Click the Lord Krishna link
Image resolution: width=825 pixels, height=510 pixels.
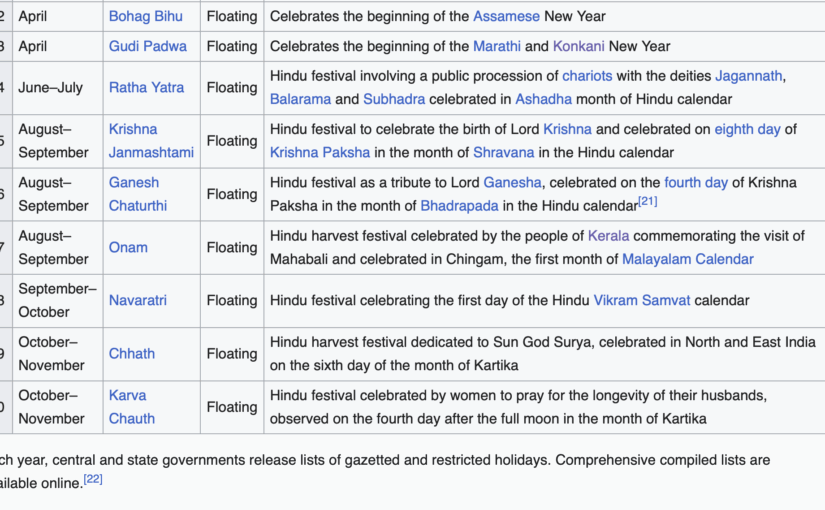(567, 129)
